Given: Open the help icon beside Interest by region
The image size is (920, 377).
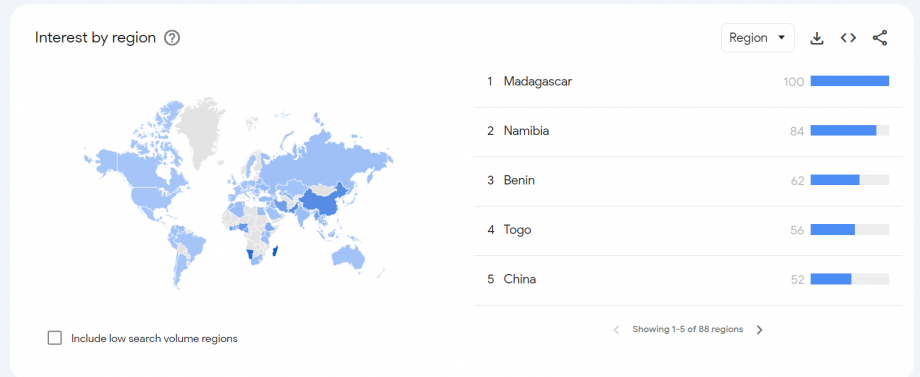Looking at the screenshot, I should pyautogui.click(x=172, y=38).
